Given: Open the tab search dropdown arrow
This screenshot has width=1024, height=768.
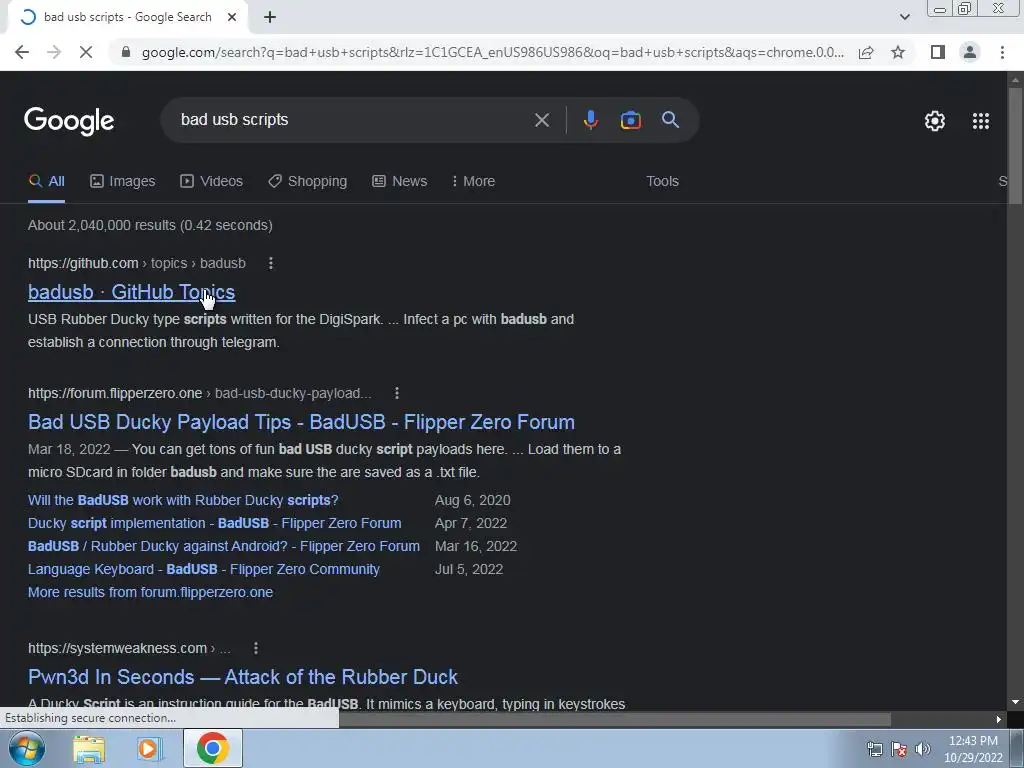Looking at the screenshot, I should coord(904,17).
